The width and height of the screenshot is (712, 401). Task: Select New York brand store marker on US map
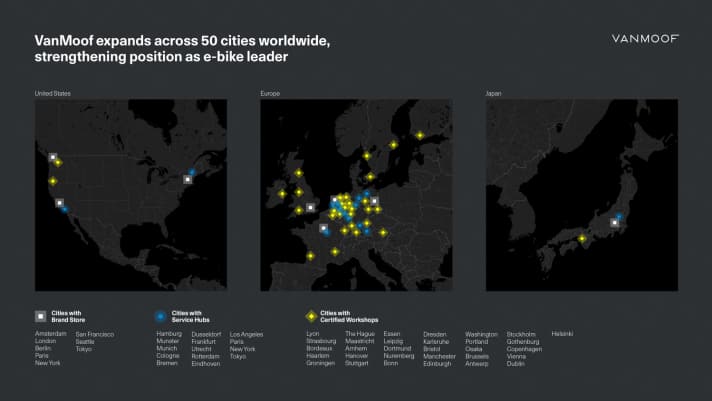pos(187,179)
